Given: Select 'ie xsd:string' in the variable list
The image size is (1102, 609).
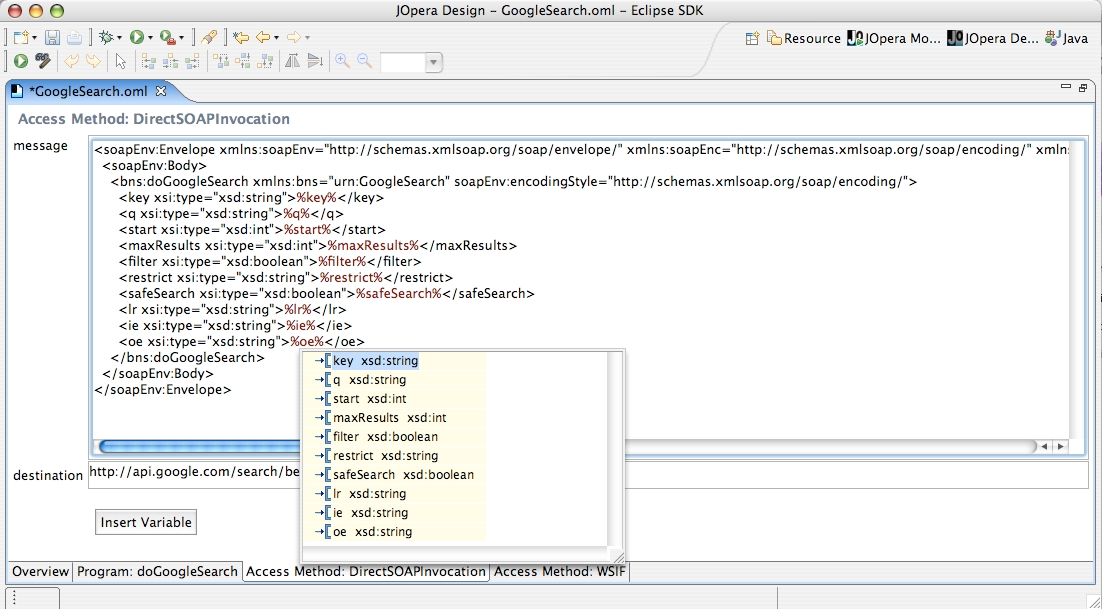Looking at the screenshot, I should click(x=370, y=512).
